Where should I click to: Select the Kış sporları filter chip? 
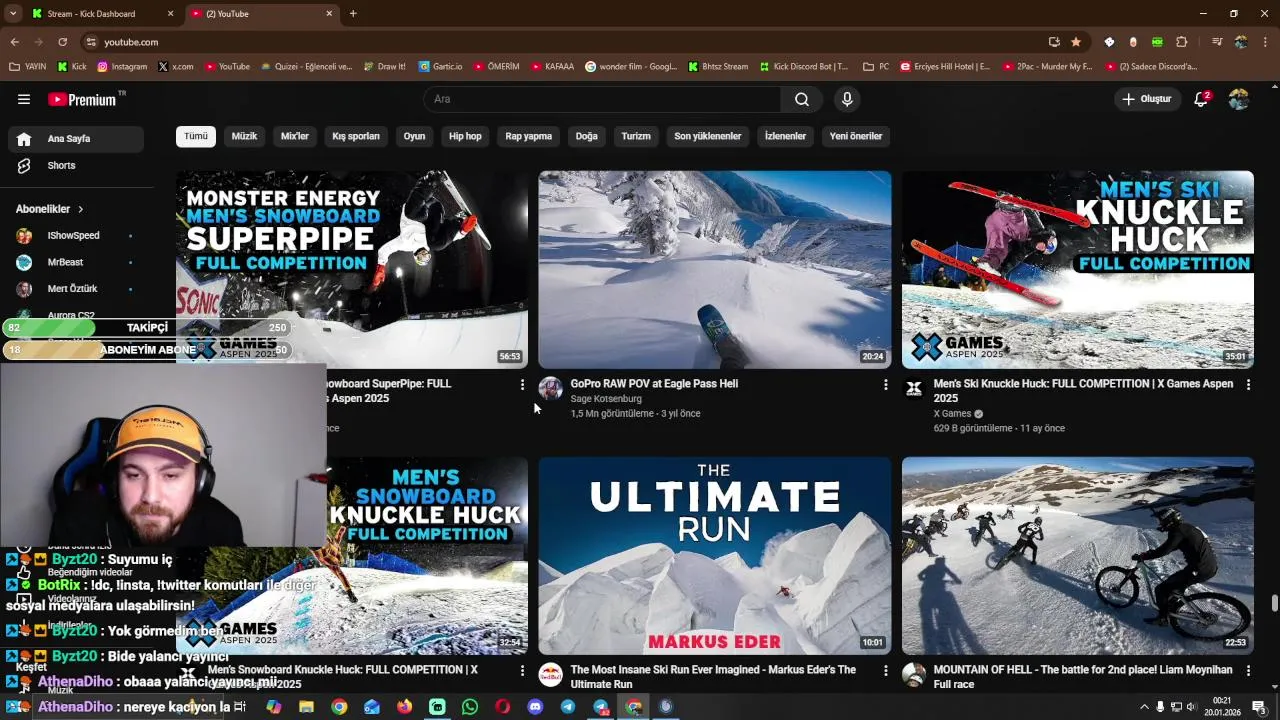click(x=356, y=136)
